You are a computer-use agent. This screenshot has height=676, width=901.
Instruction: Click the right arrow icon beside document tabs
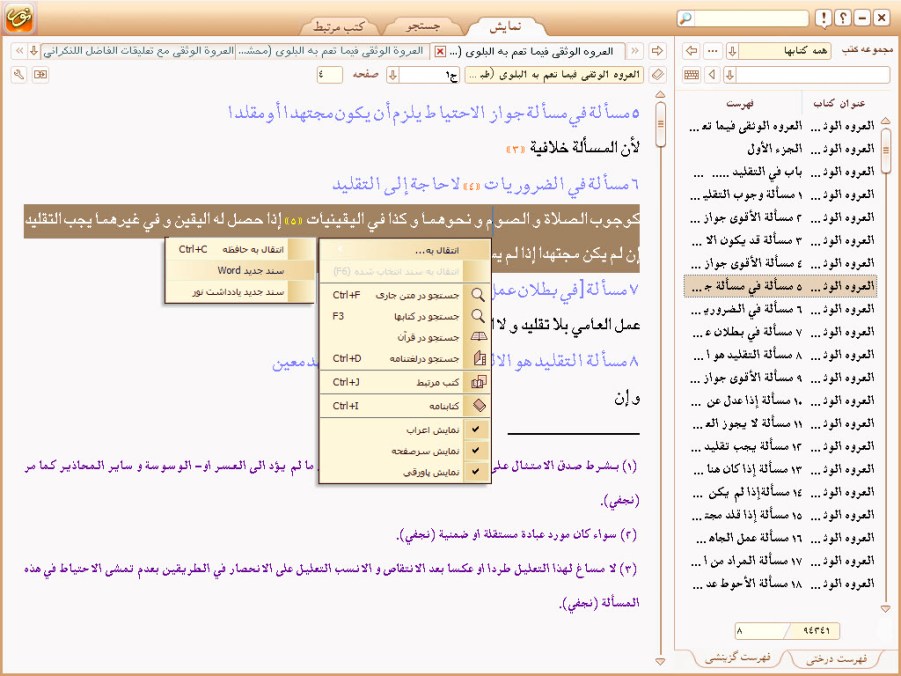tap(657, 51)
